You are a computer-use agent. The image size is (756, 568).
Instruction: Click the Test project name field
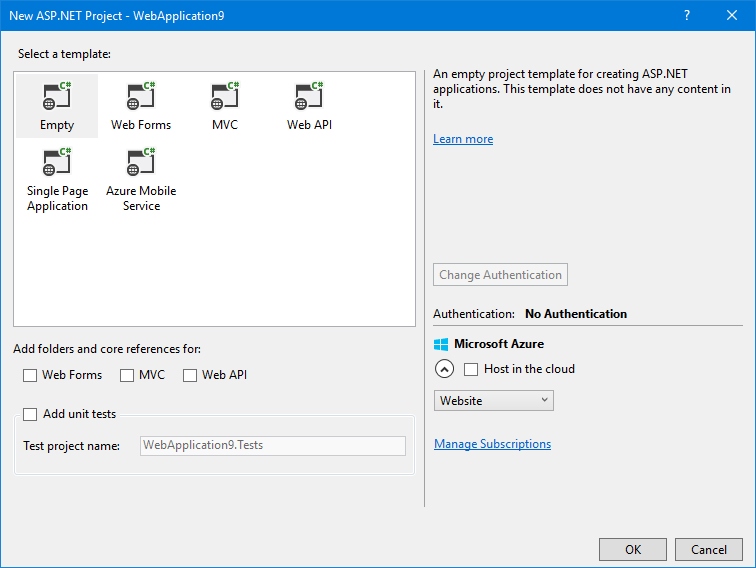point(273,446)
